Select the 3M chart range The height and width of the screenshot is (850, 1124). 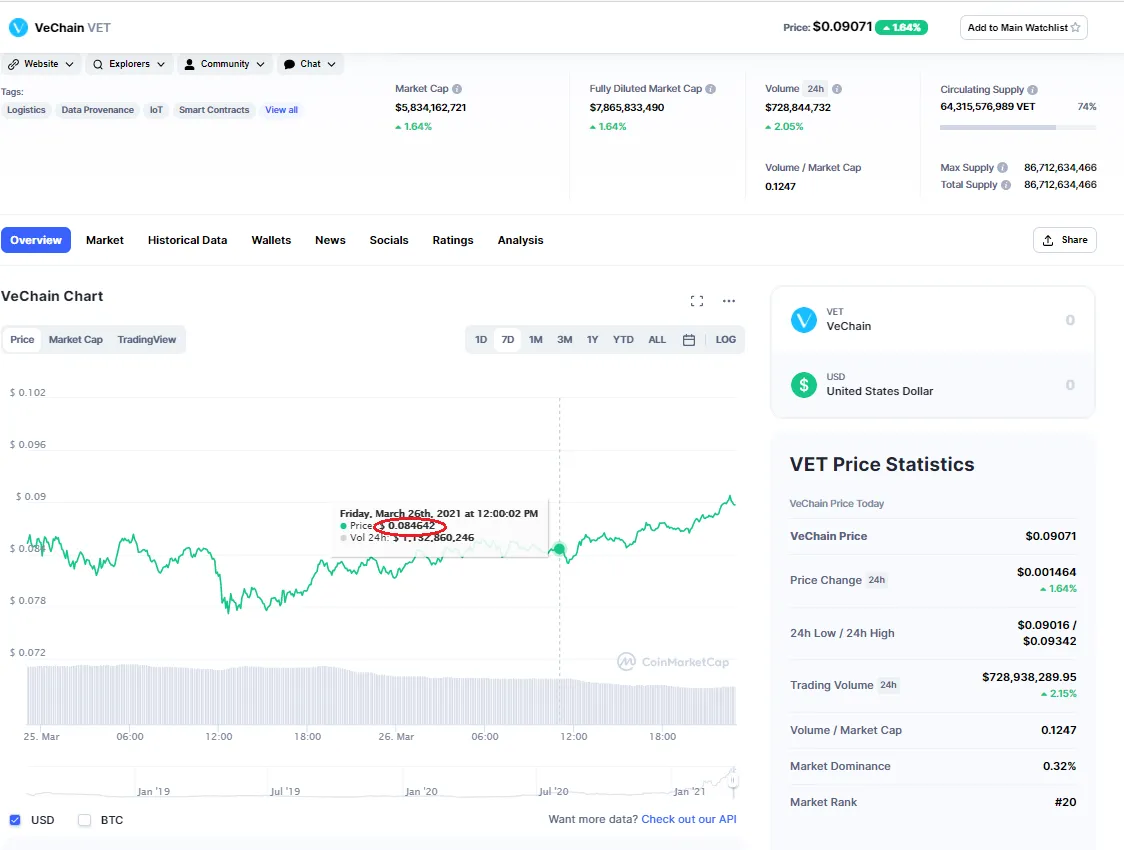pos(565,340)
